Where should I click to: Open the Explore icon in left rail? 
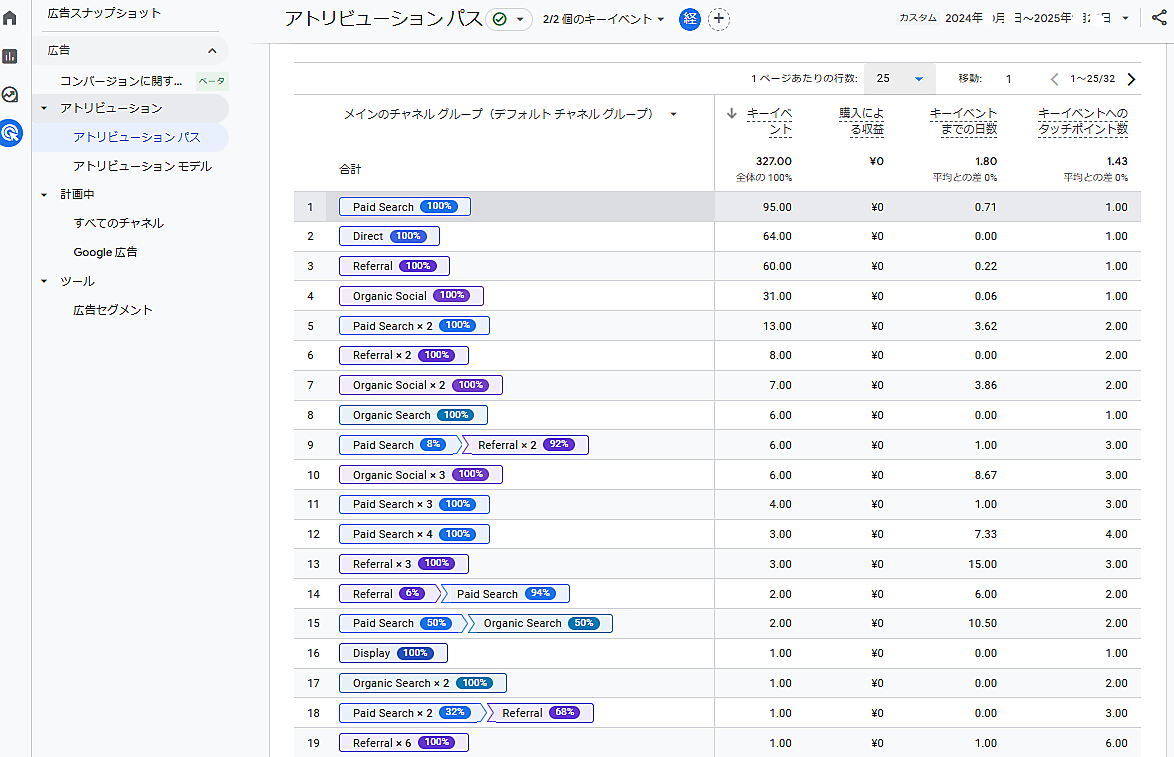[10, 95]
